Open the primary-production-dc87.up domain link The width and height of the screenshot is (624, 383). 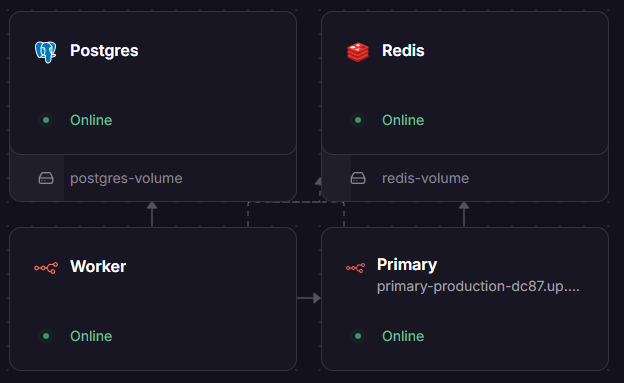(x=478, y=287)
